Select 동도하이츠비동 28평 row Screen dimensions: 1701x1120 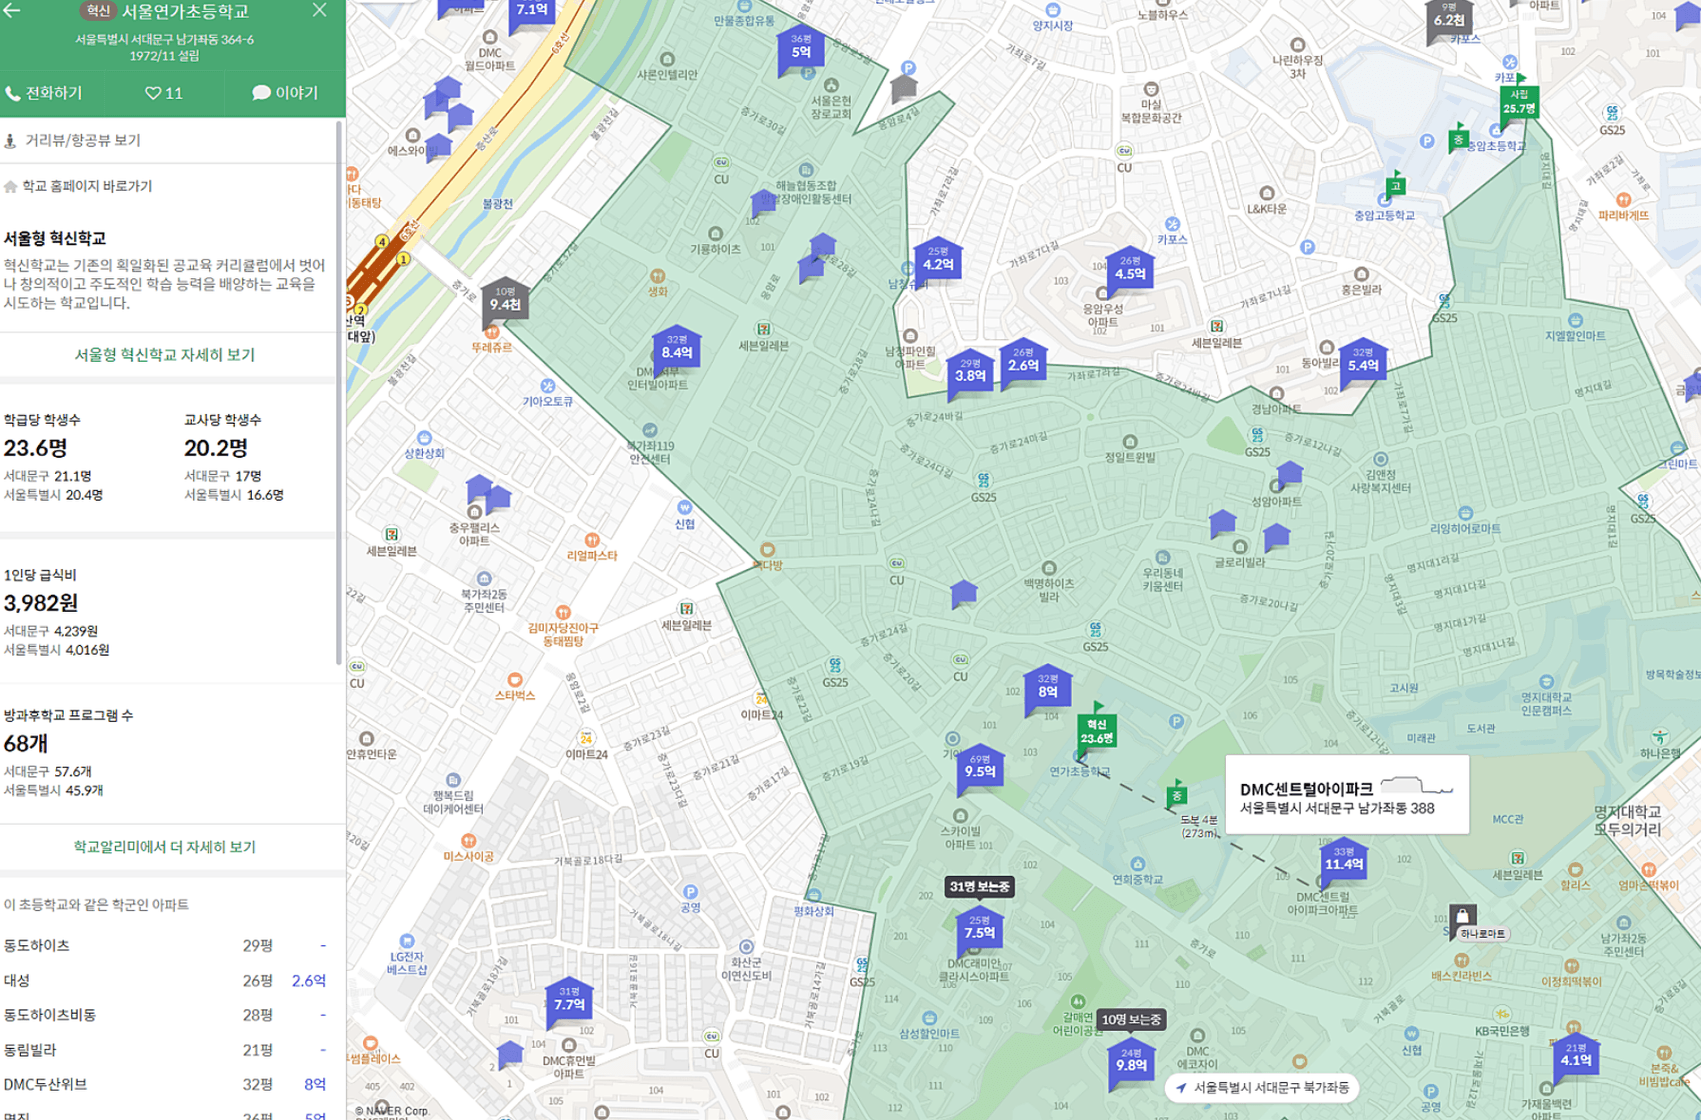pyautogui.click(x=165, y=1015)
